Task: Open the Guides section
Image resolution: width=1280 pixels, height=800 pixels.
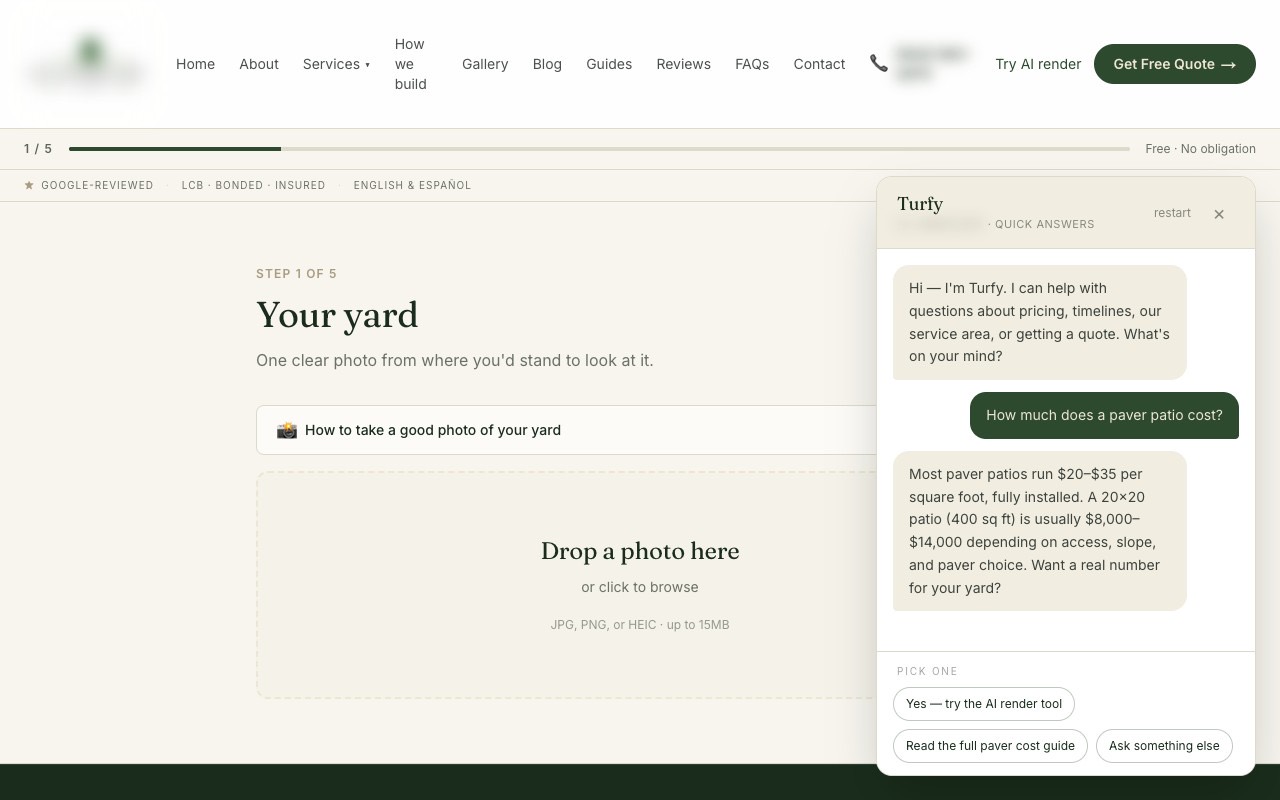Action: click(x=609, y=64)
